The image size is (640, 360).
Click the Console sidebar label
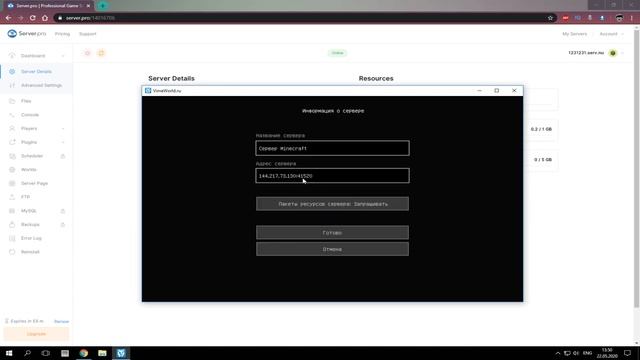(30, 115)
